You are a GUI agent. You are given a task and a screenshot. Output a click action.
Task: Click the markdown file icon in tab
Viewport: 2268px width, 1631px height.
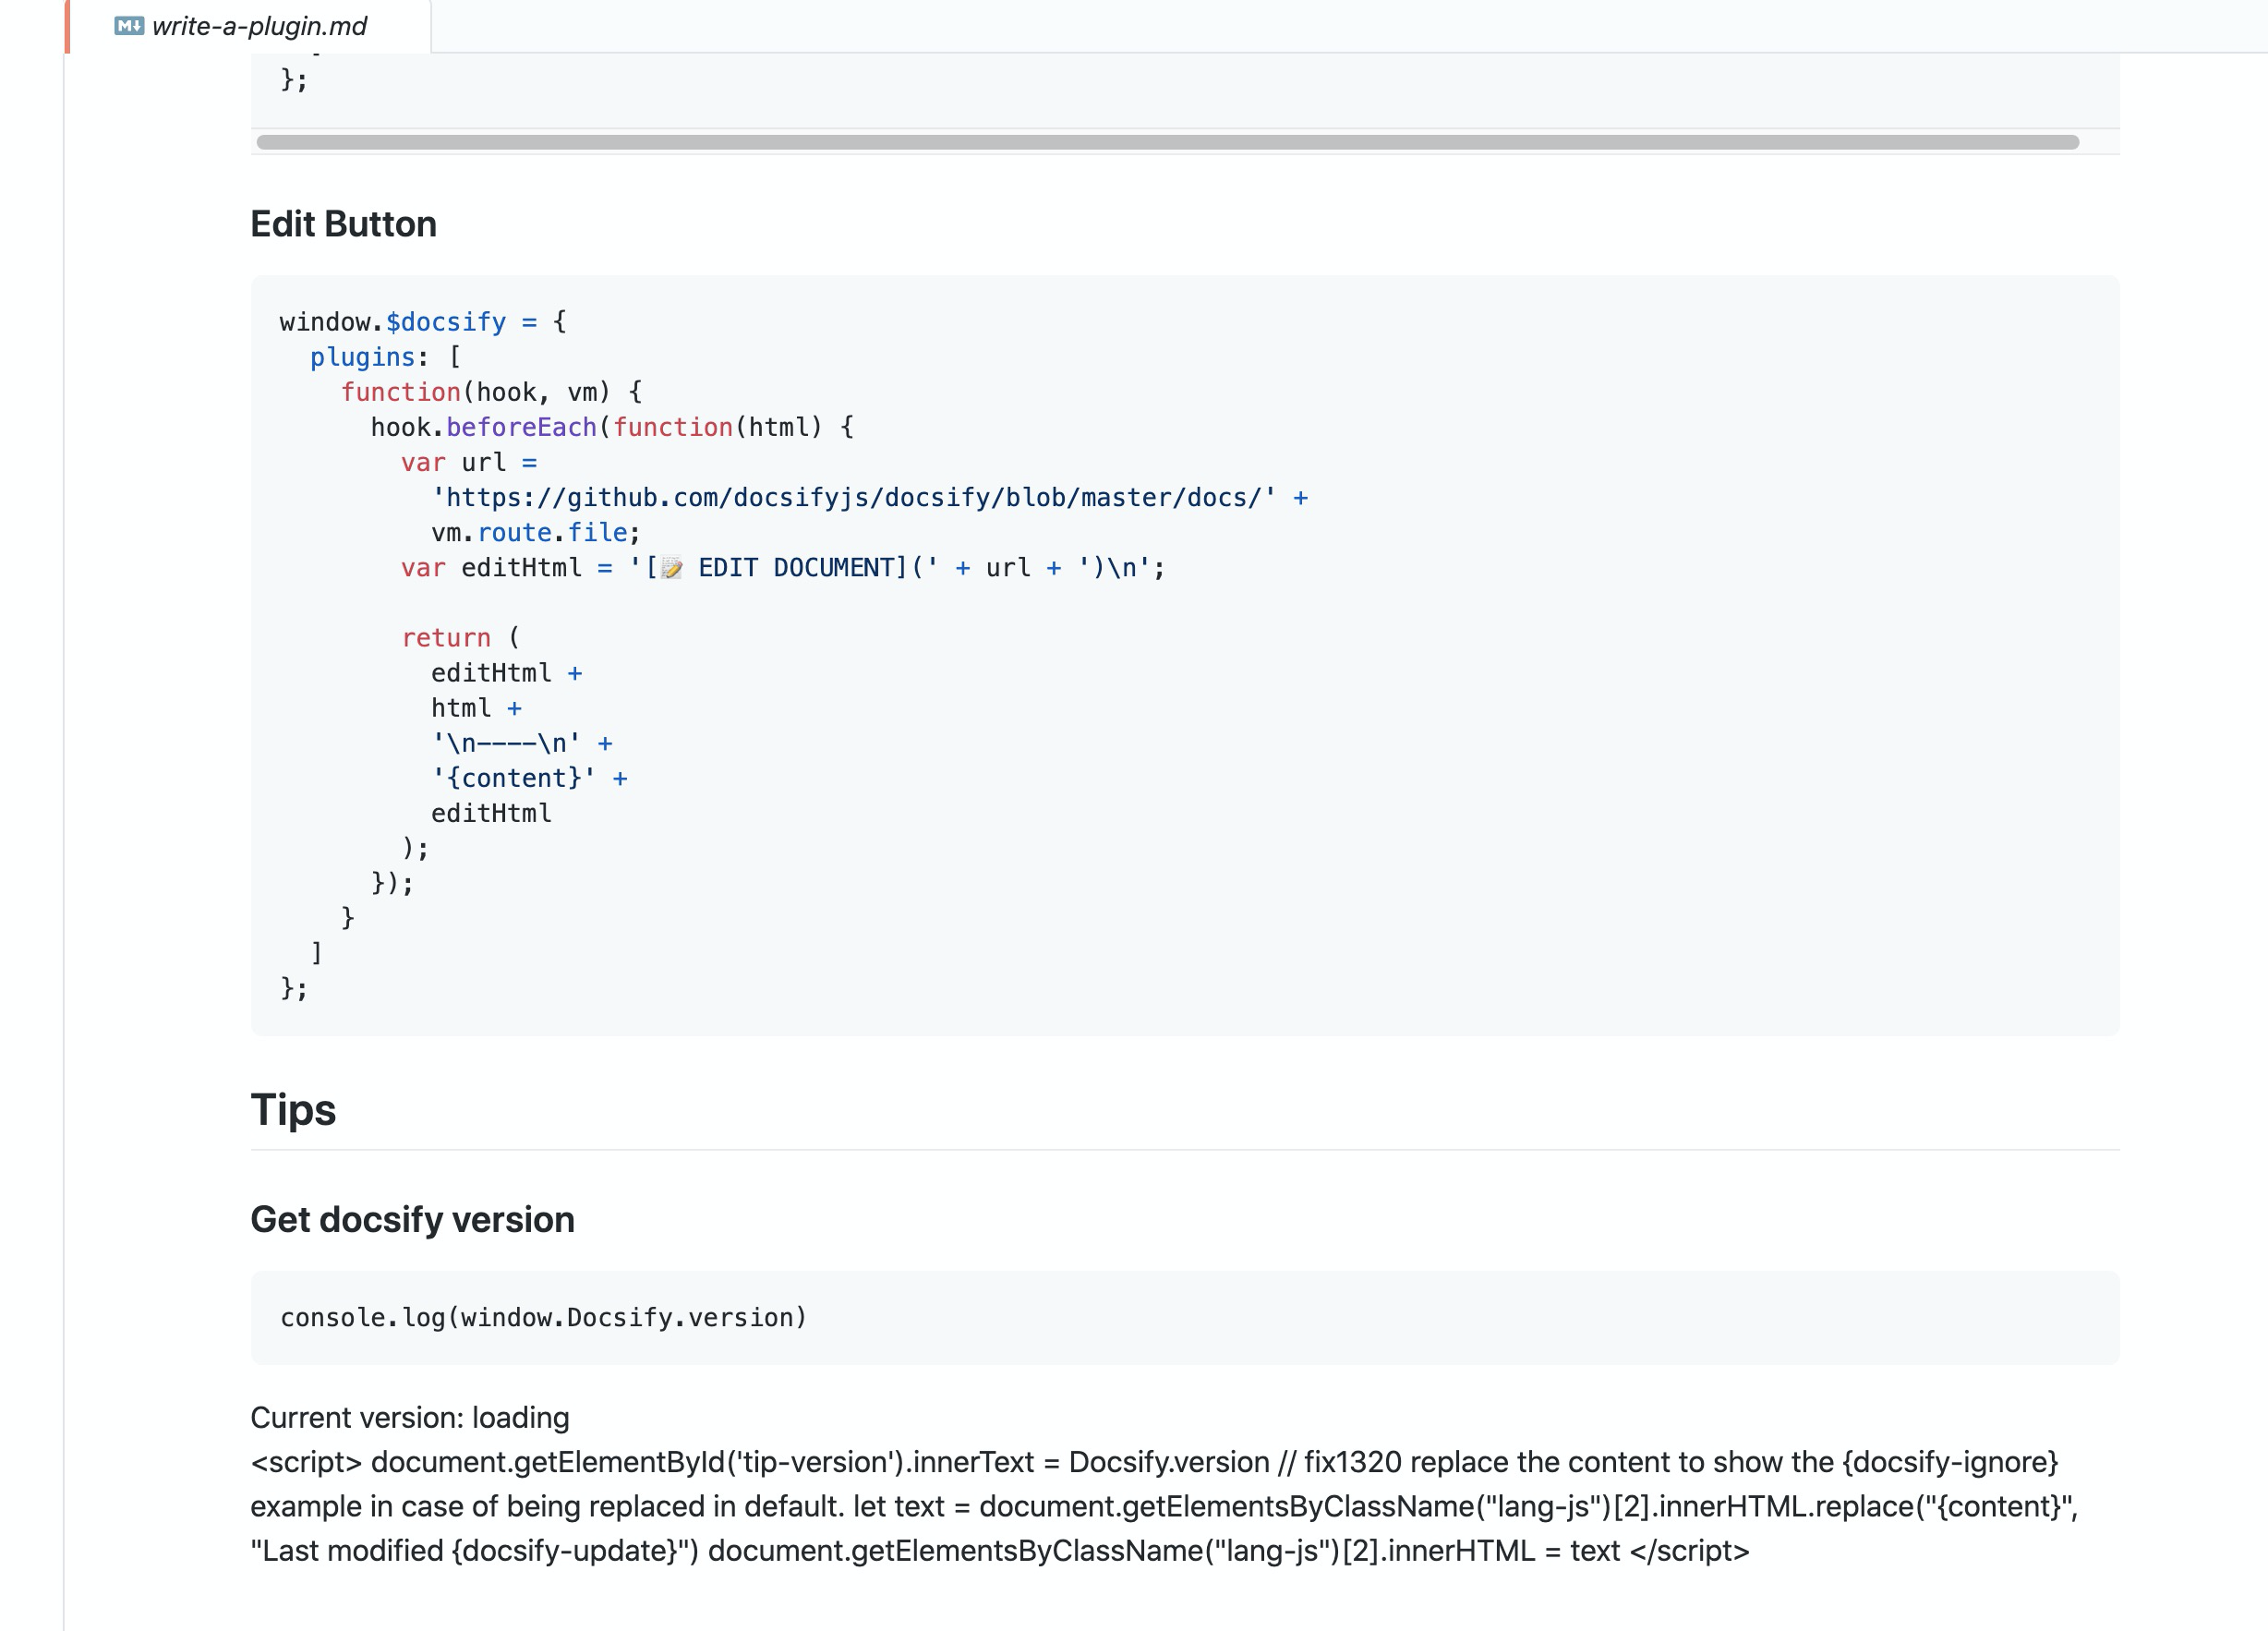pos(129,26)
